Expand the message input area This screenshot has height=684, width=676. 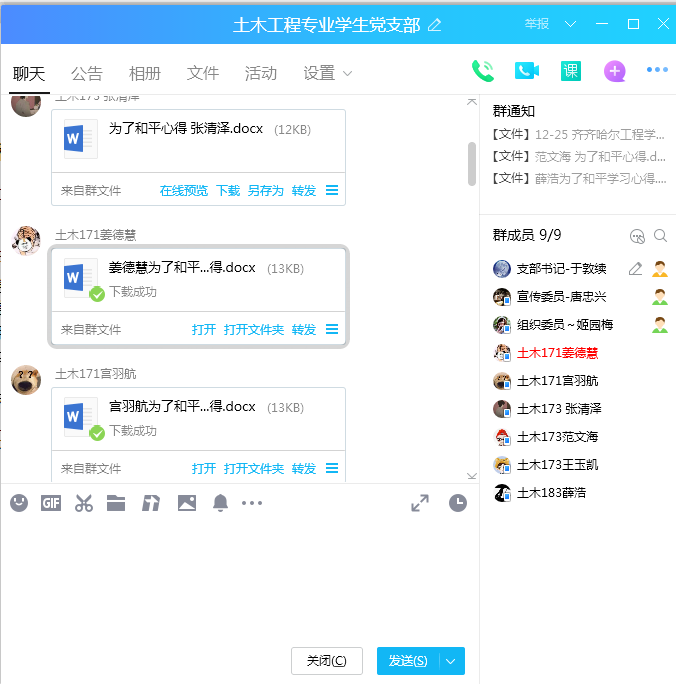point(420,503)
